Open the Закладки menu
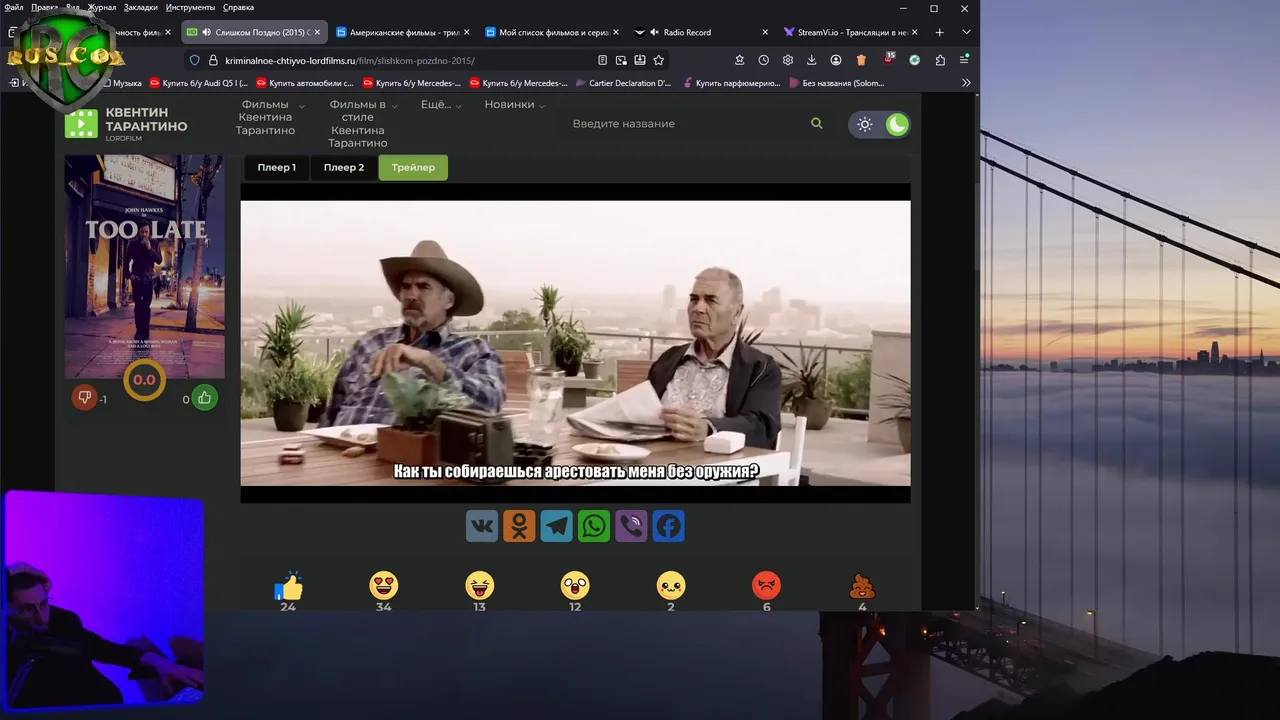 click(141, 7)
